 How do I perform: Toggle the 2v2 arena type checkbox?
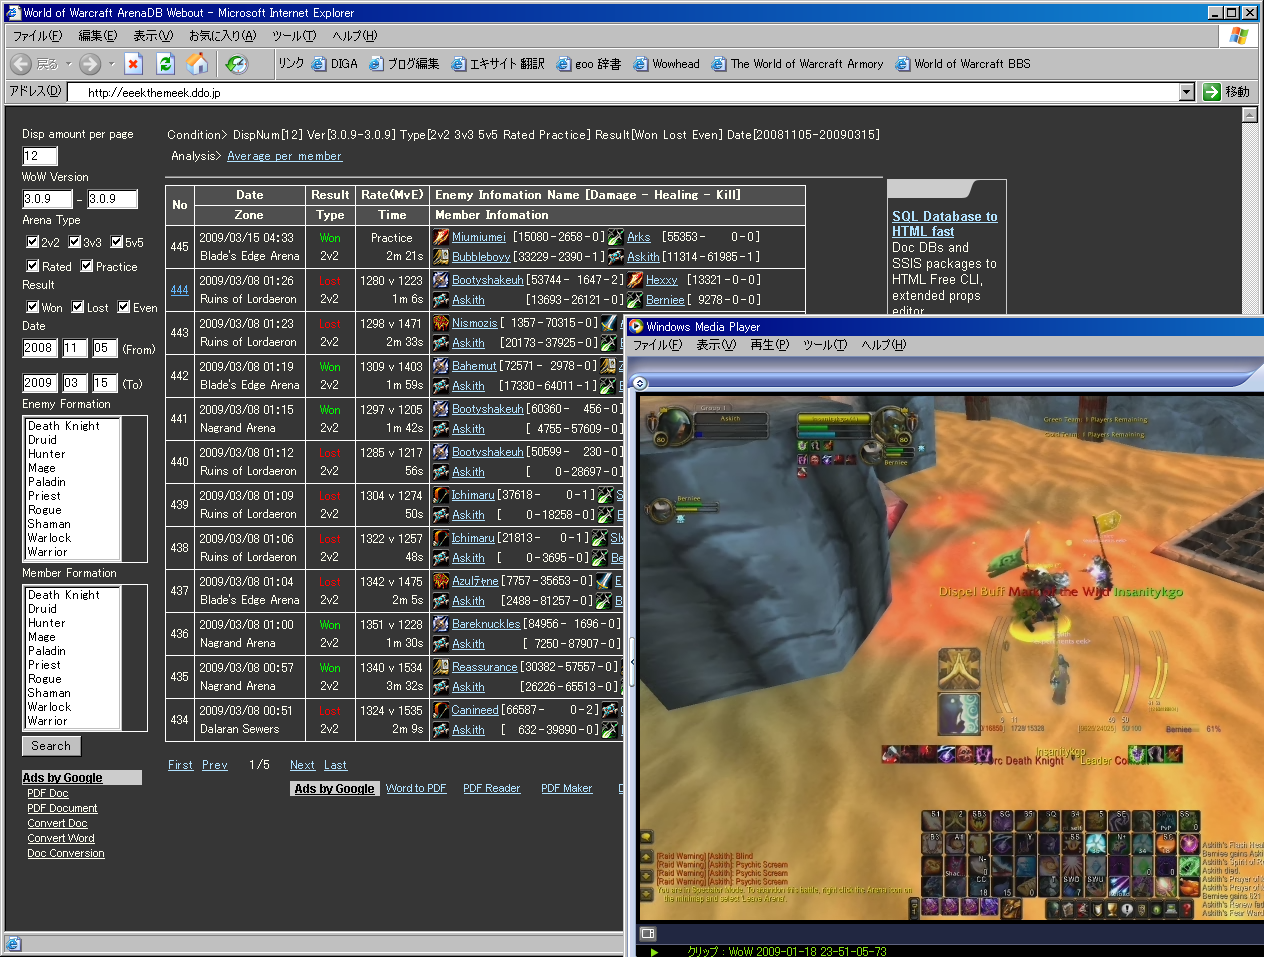32,242
